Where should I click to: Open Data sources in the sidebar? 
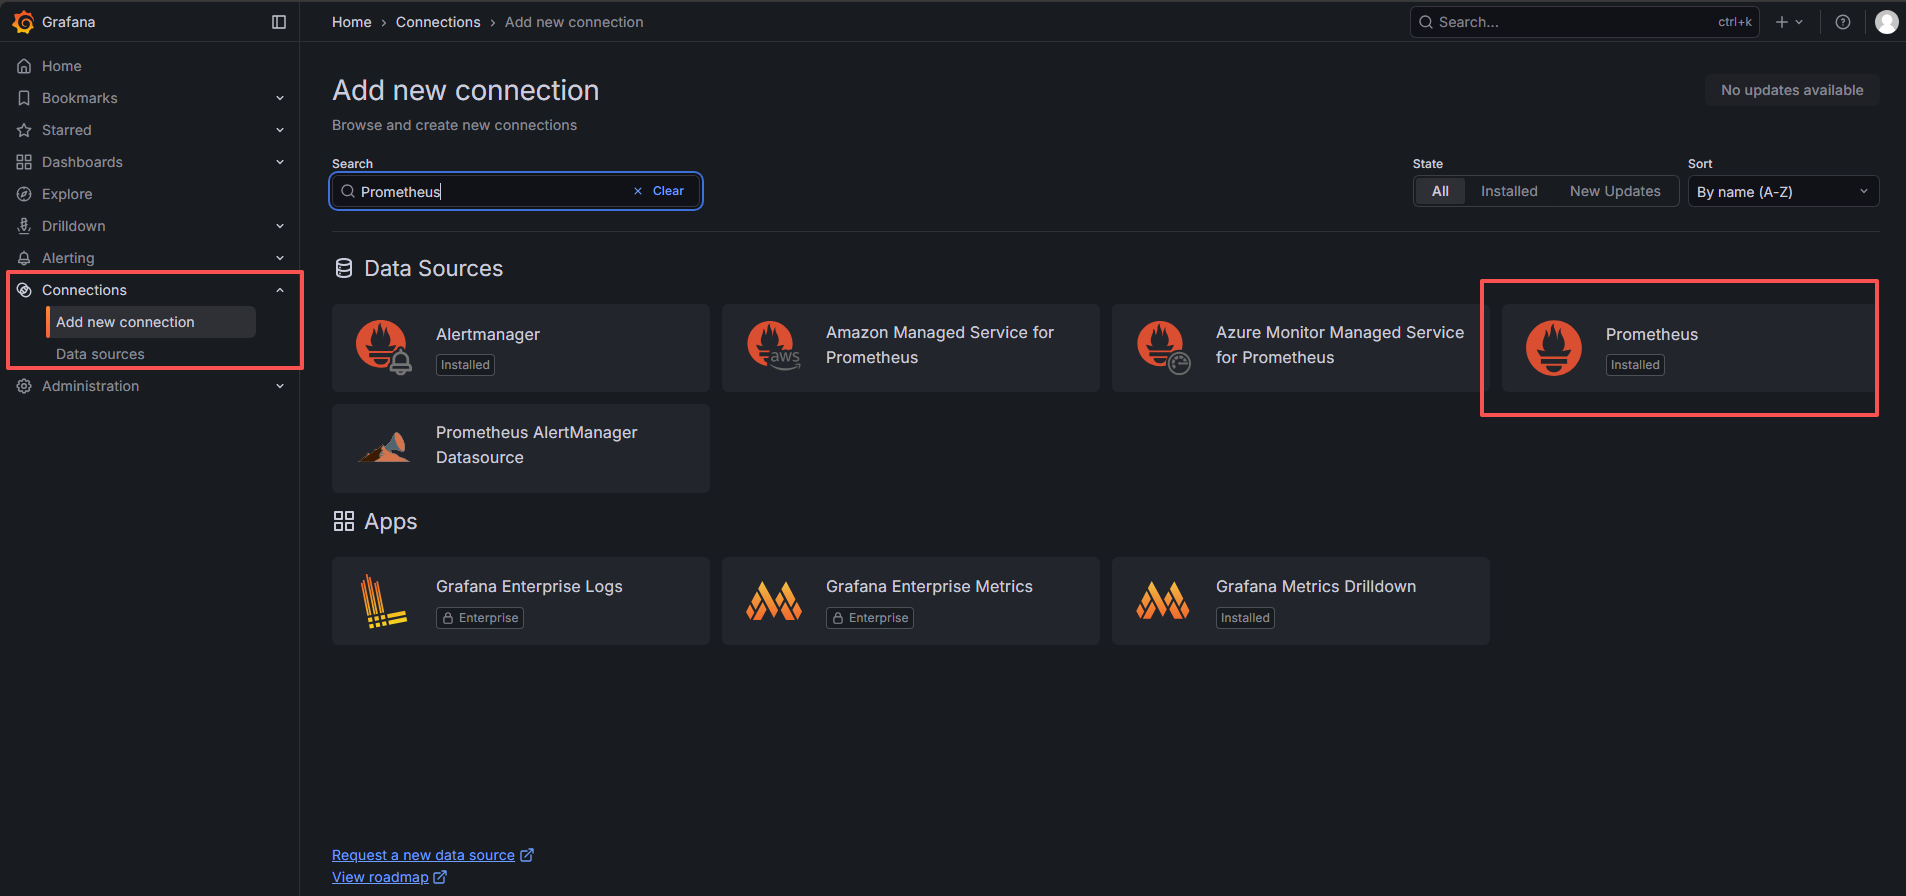100,354
